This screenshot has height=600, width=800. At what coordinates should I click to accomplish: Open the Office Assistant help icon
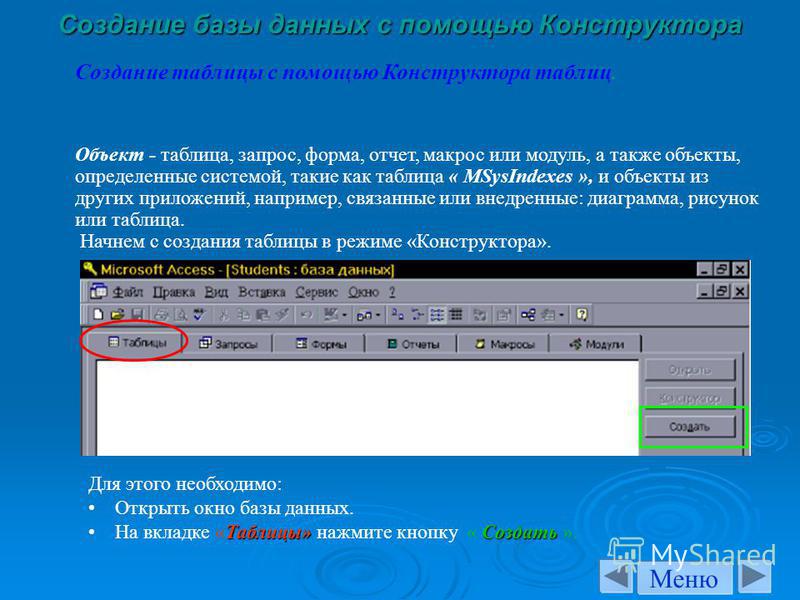[582, 314]
